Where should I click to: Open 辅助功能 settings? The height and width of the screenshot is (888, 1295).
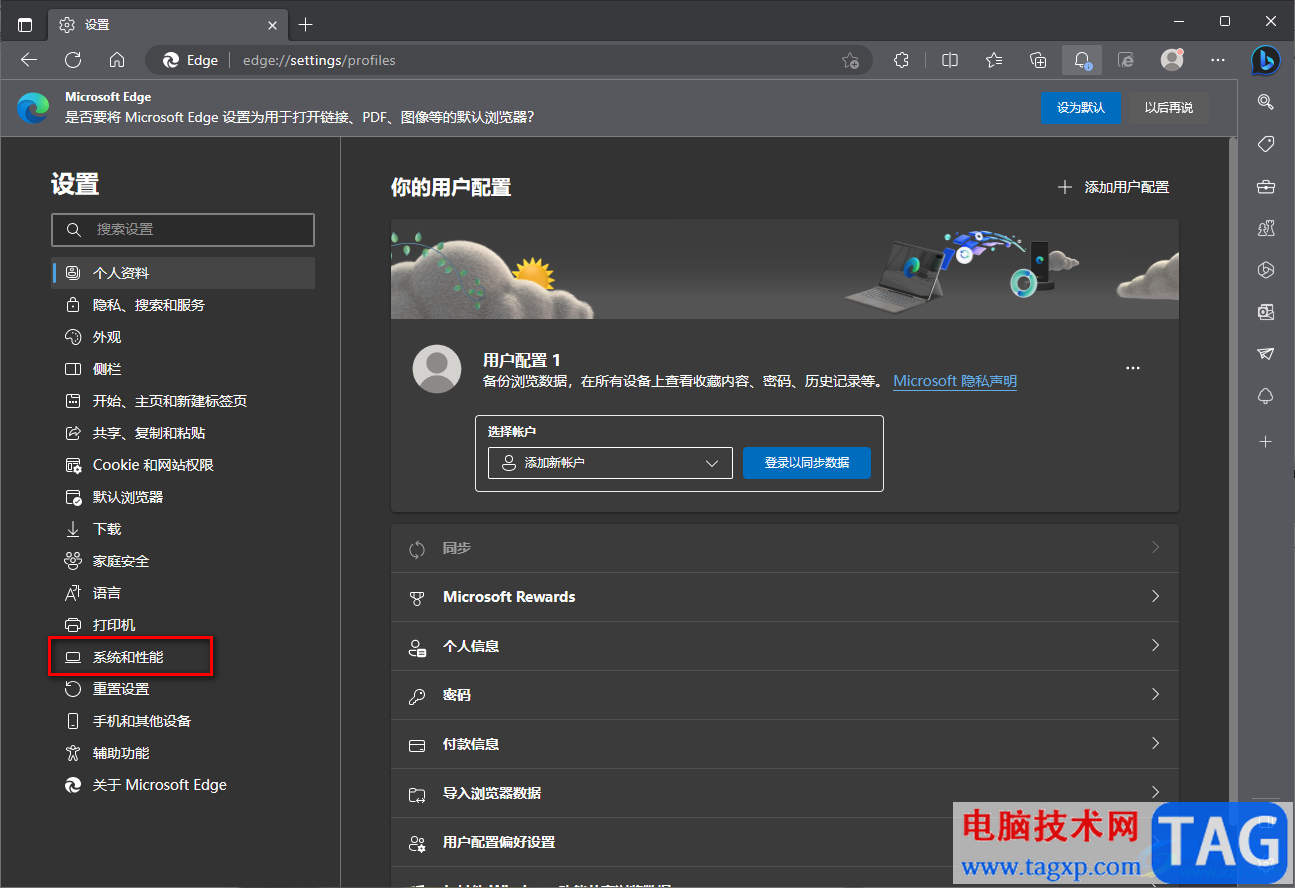(x=183, y=753)
